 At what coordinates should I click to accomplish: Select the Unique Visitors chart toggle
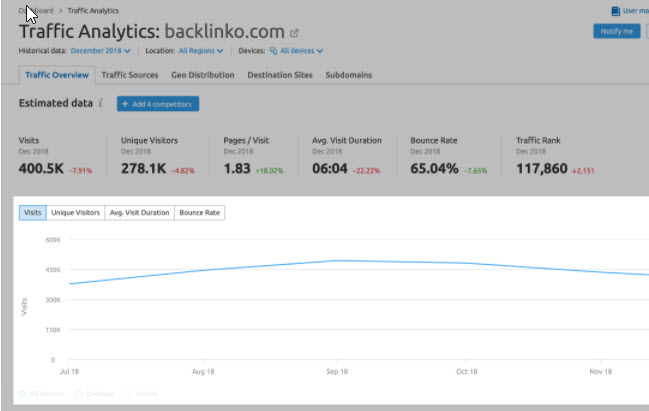point(76,213)
